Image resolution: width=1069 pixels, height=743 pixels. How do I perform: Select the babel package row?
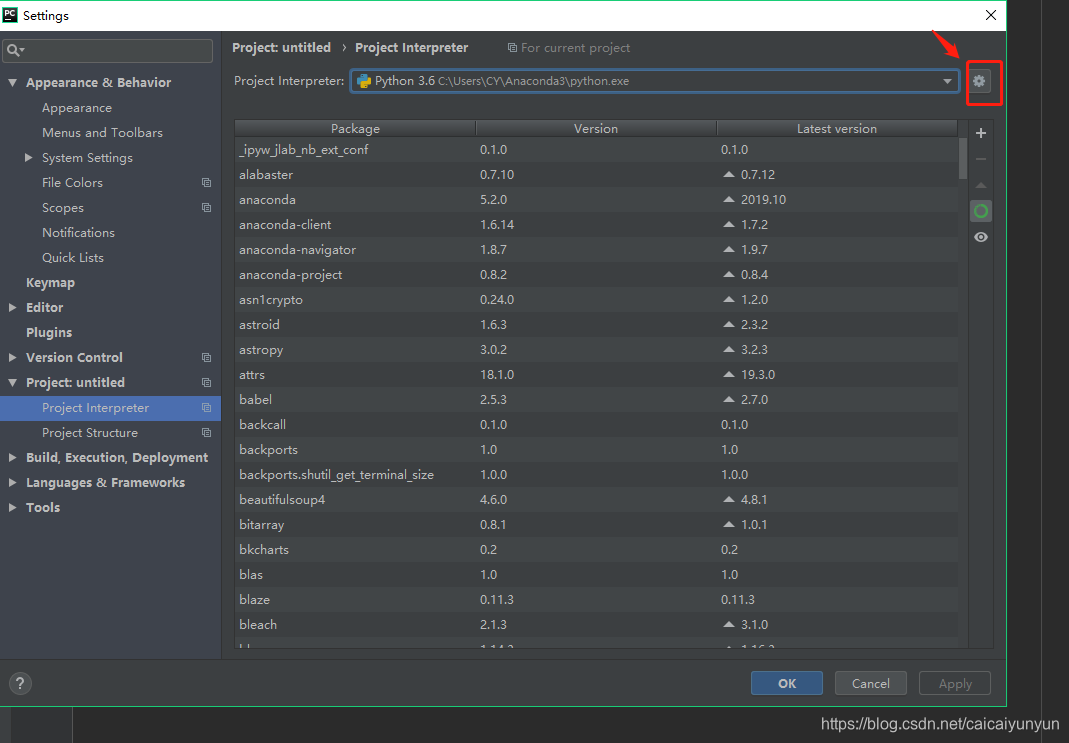597,399
